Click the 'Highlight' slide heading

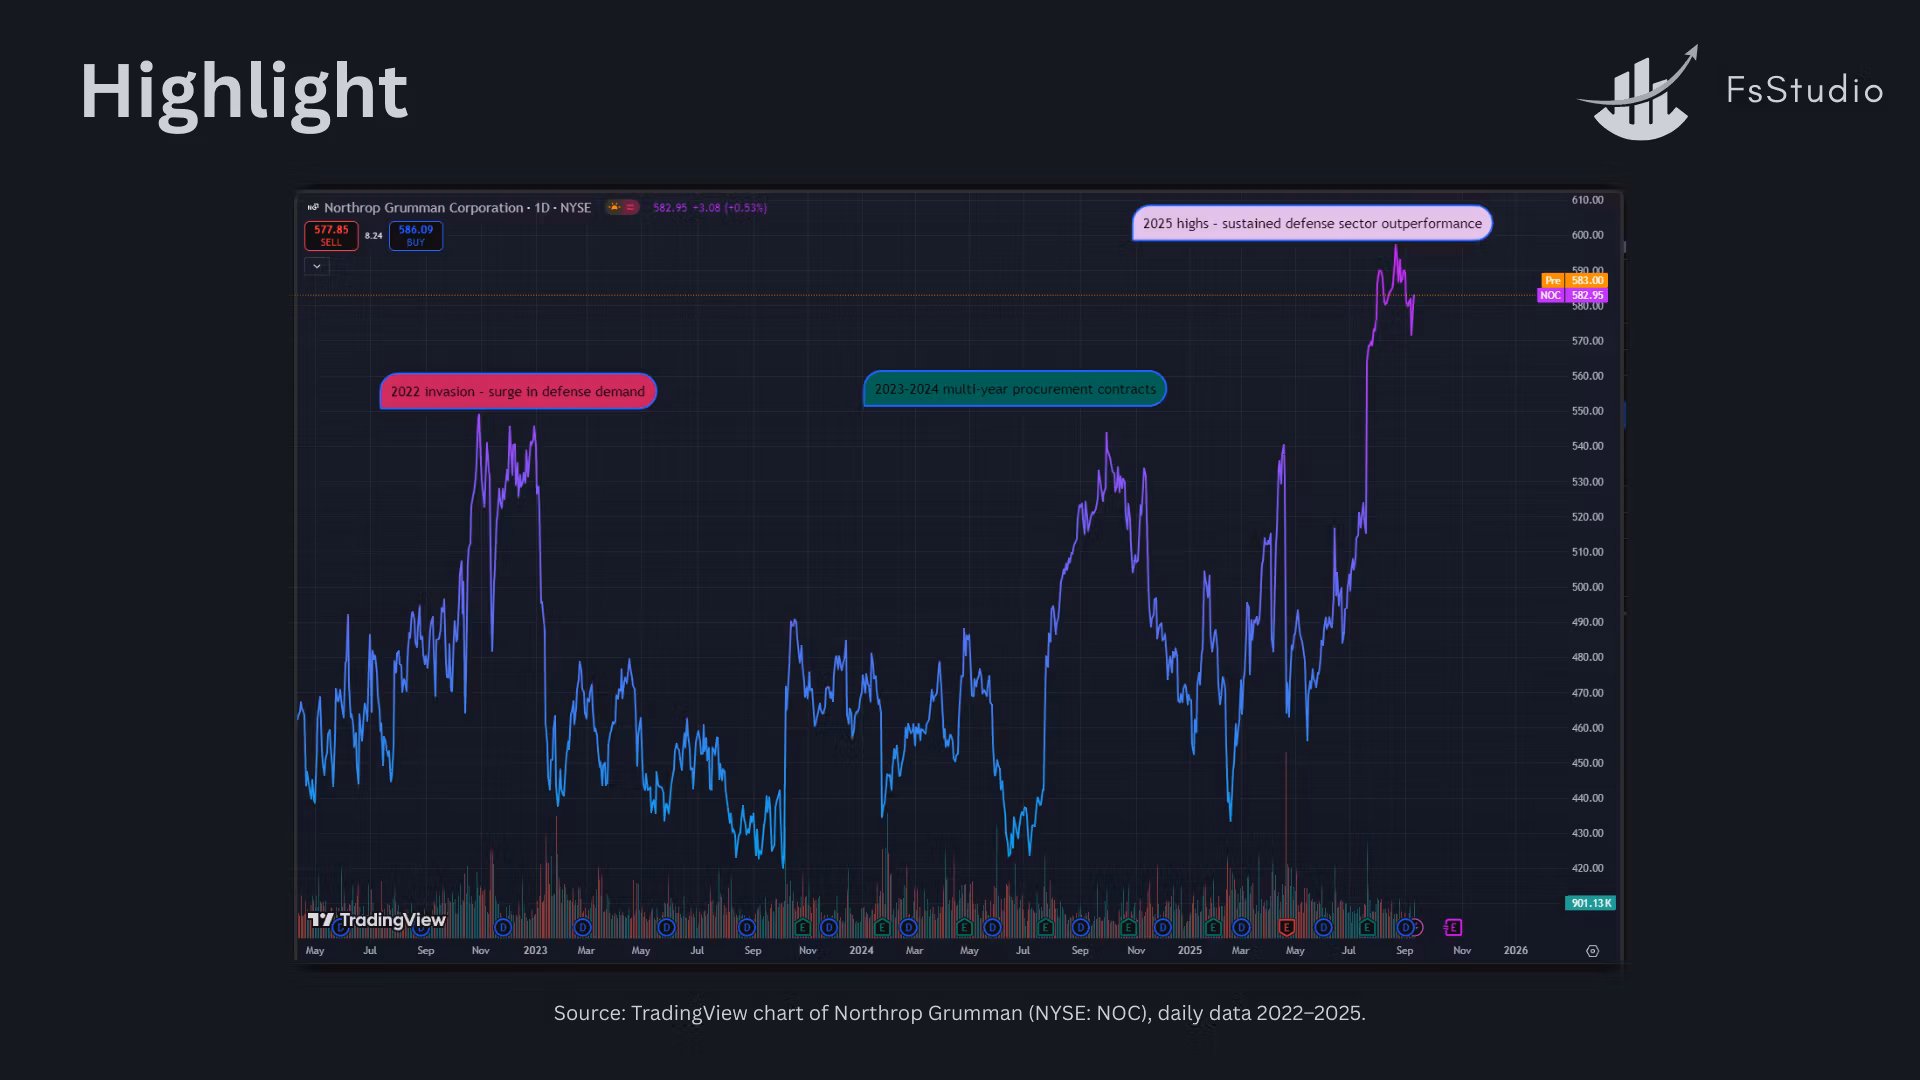click(x=244, y=92)
